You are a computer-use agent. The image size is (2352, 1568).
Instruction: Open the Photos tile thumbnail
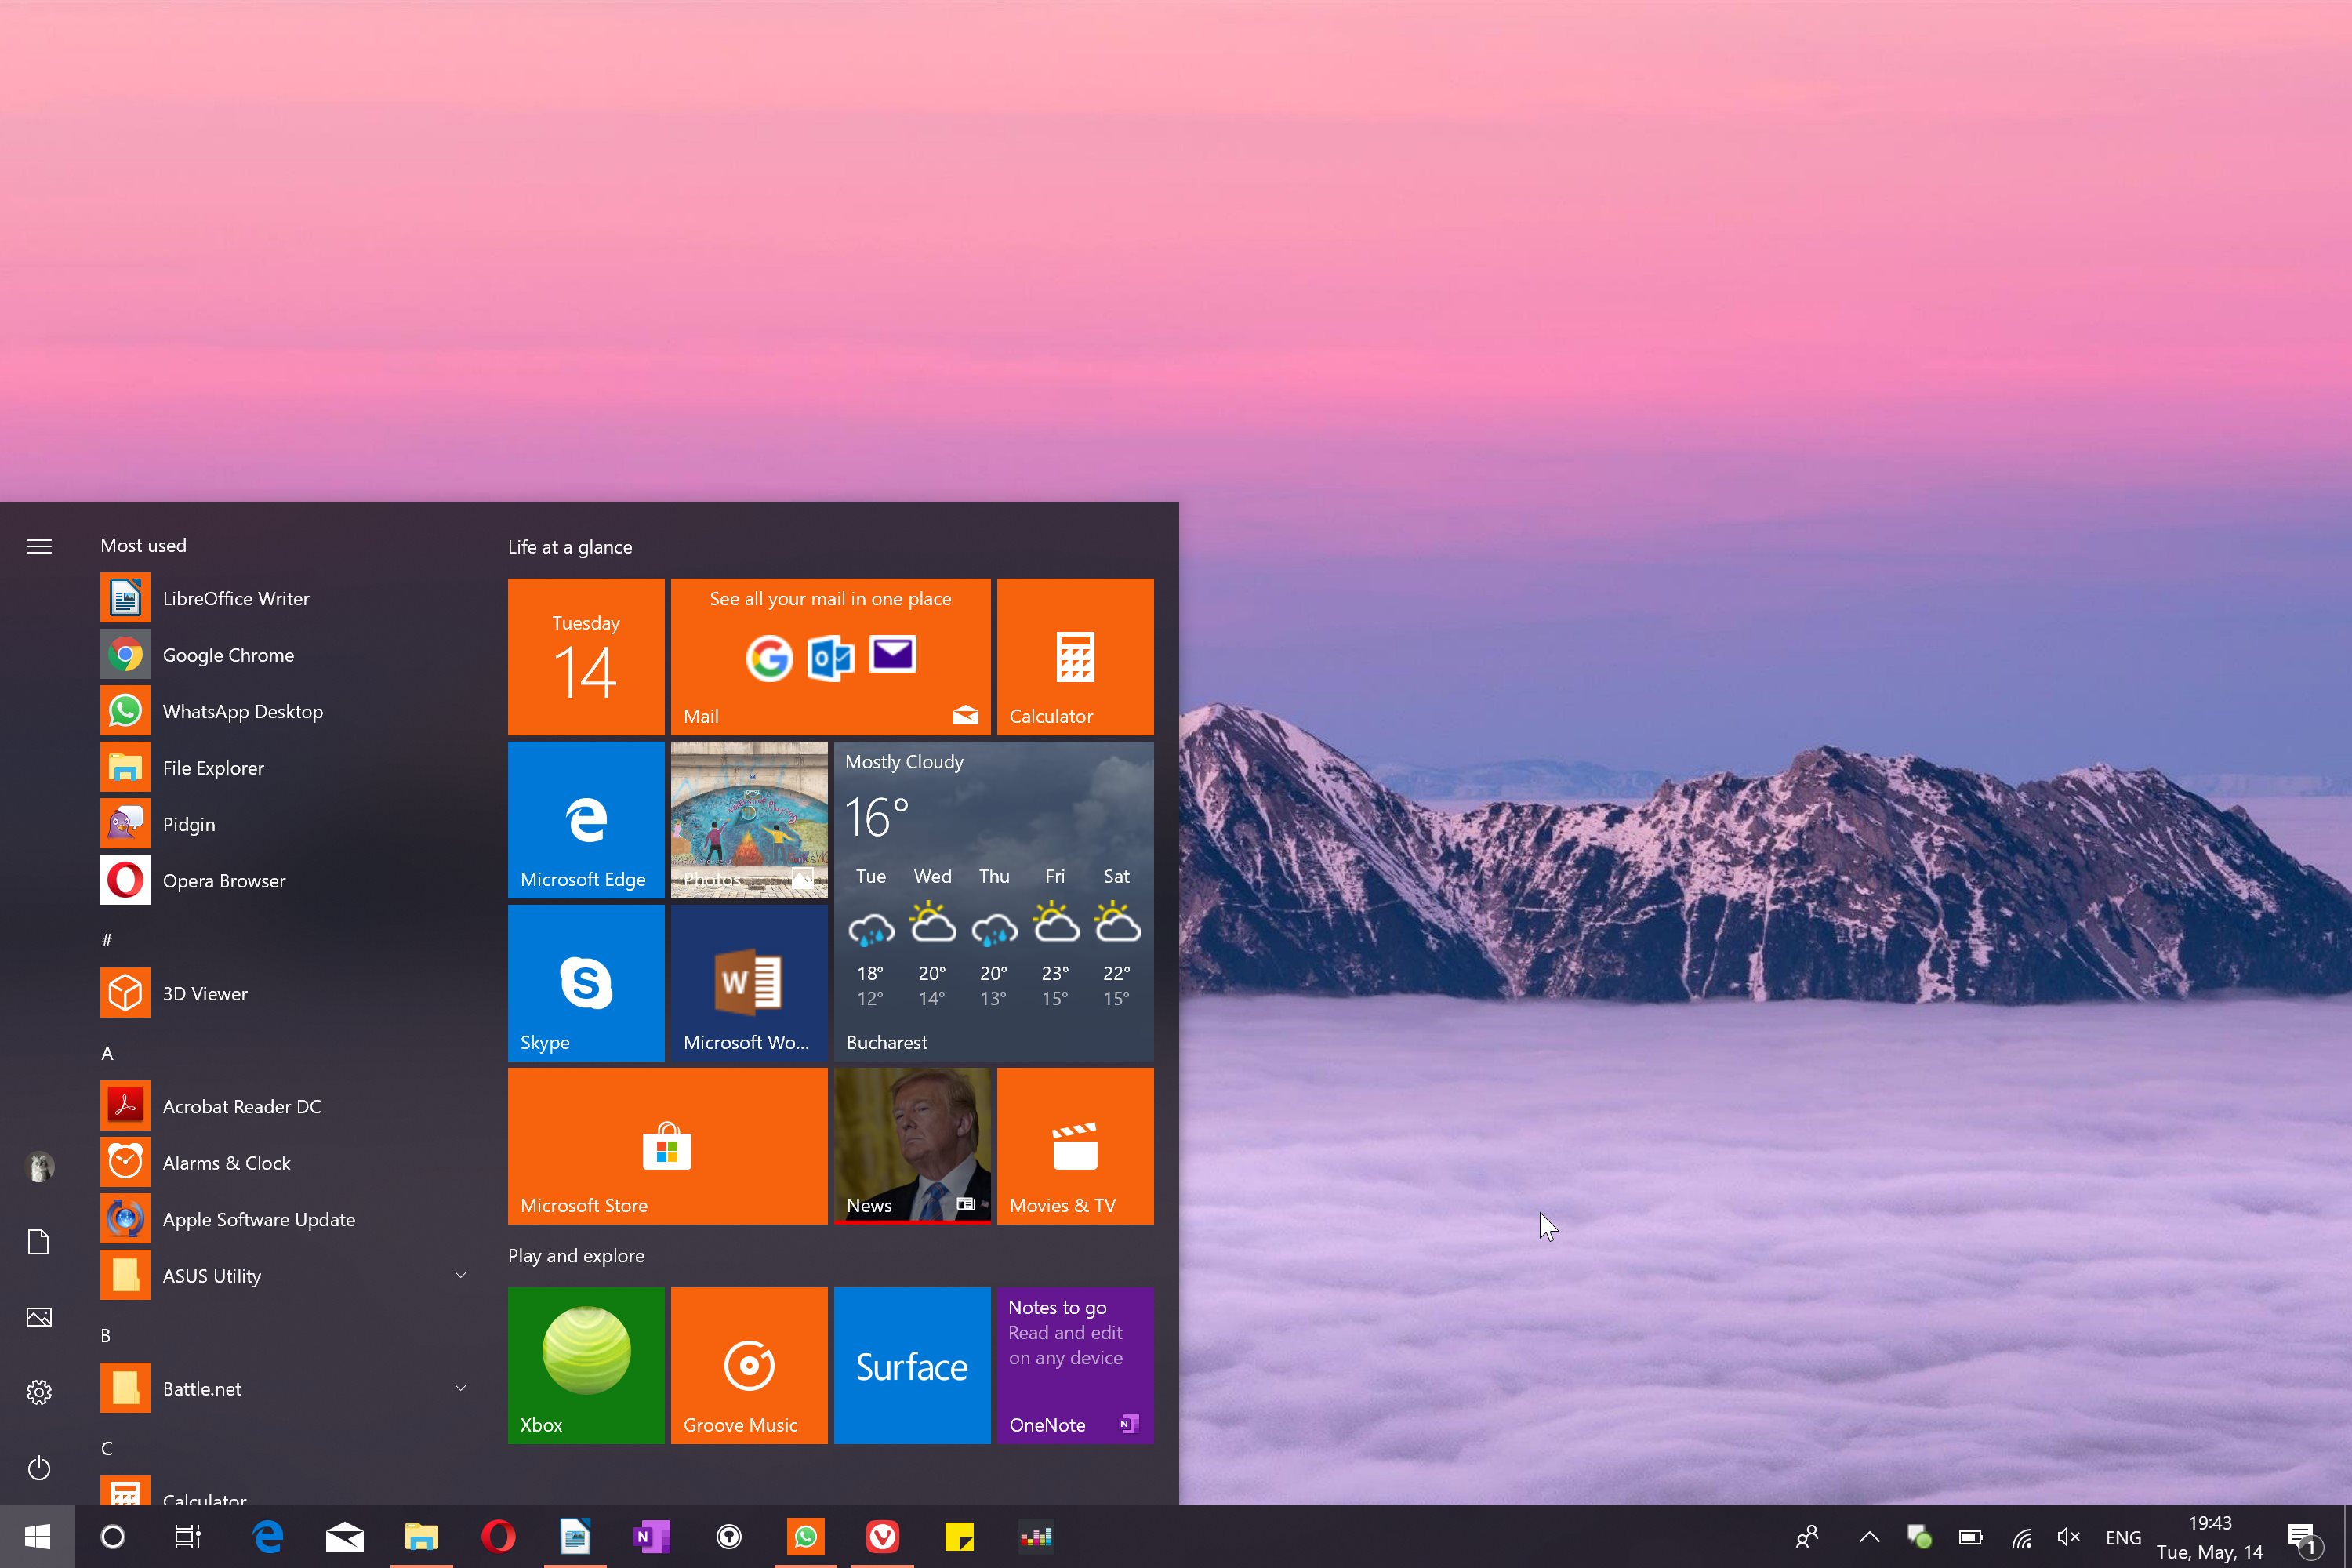point(749,820)
